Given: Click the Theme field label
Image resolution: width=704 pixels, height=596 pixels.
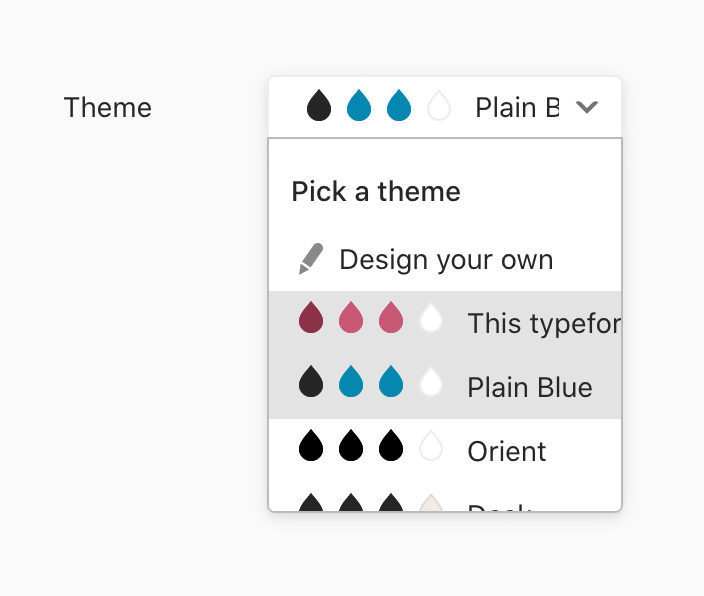Looking at the screenshot, I should (108, 107).
